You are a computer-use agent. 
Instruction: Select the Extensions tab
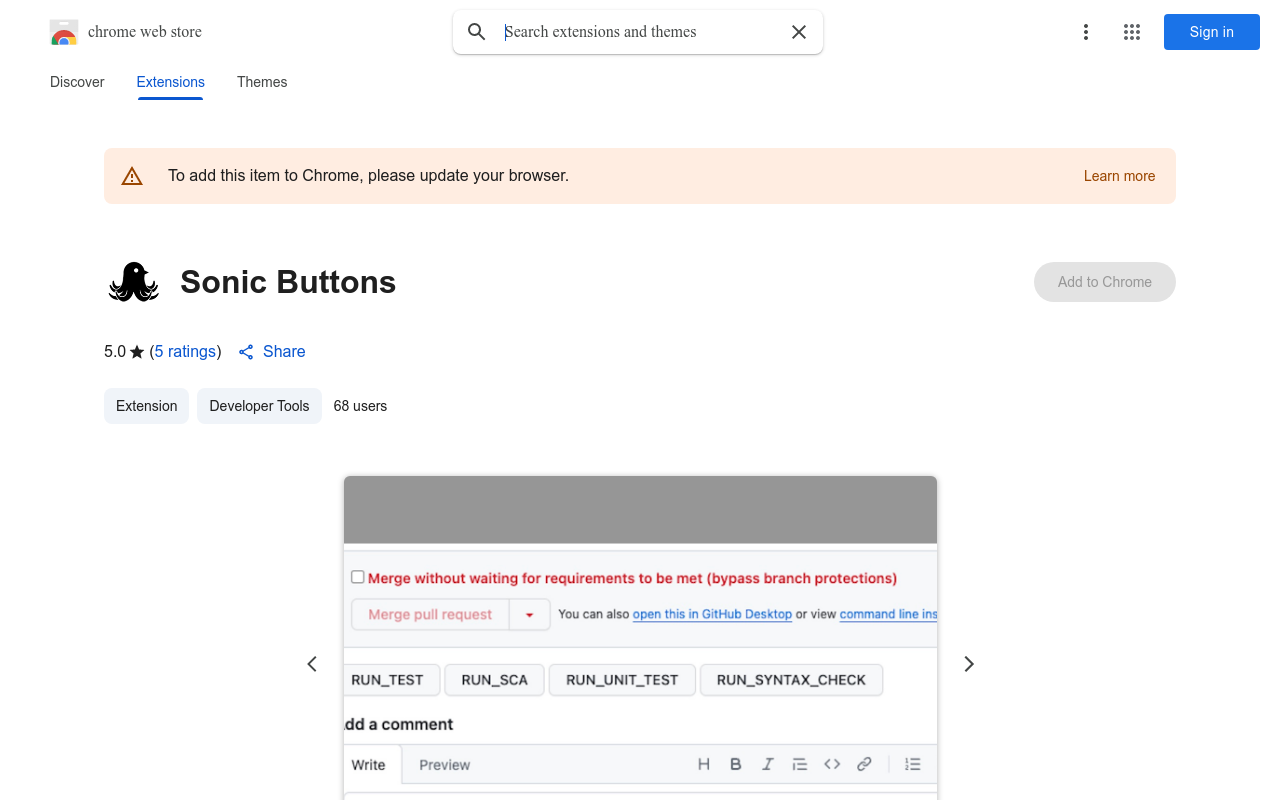tap(171, 82)
